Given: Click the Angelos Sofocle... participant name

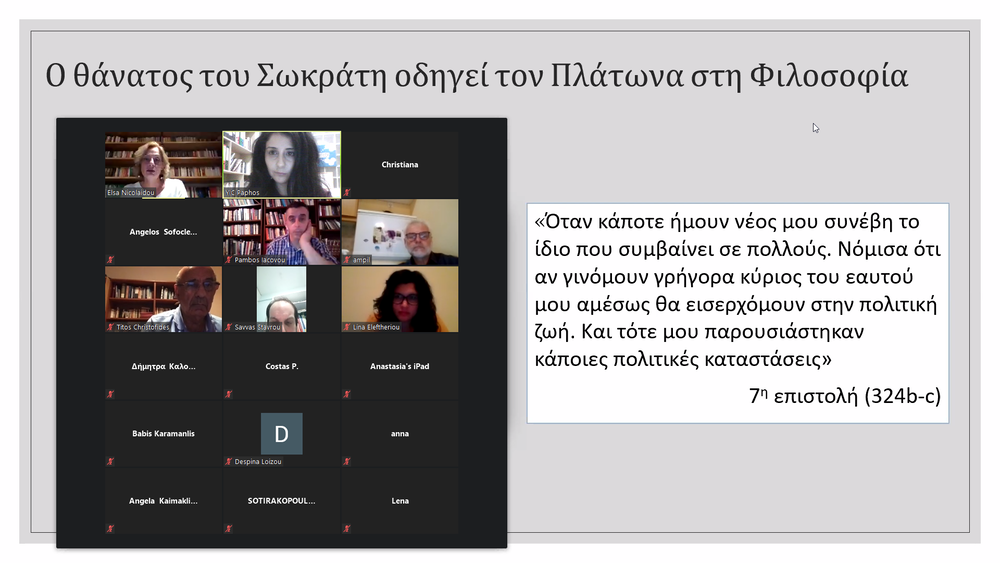Looking at the screenshot, I should coord(163,232).
